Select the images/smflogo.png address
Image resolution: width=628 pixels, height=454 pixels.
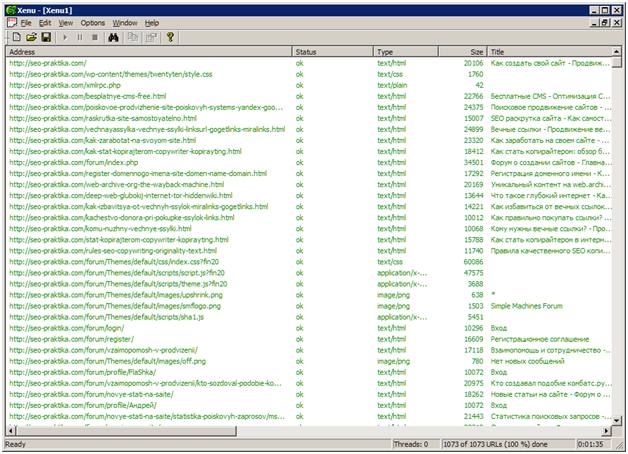pyautogui.click(x=115, y=306)
